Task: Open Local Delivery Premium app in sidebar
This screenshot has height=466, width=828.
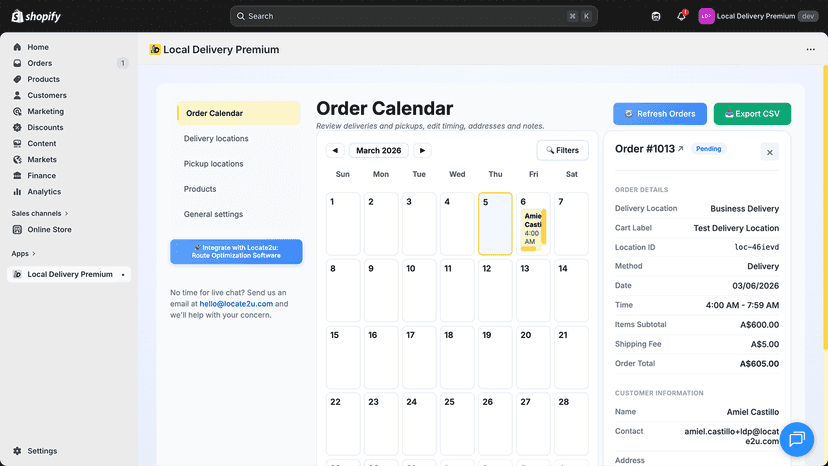Action: click(x=69, y=274)
